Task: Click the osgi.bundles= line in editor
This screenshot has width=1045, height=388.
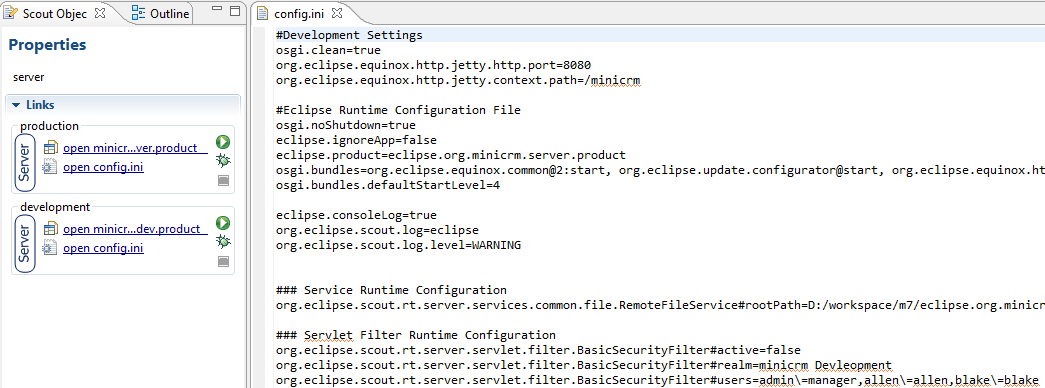Action: (x=660, y=170)
